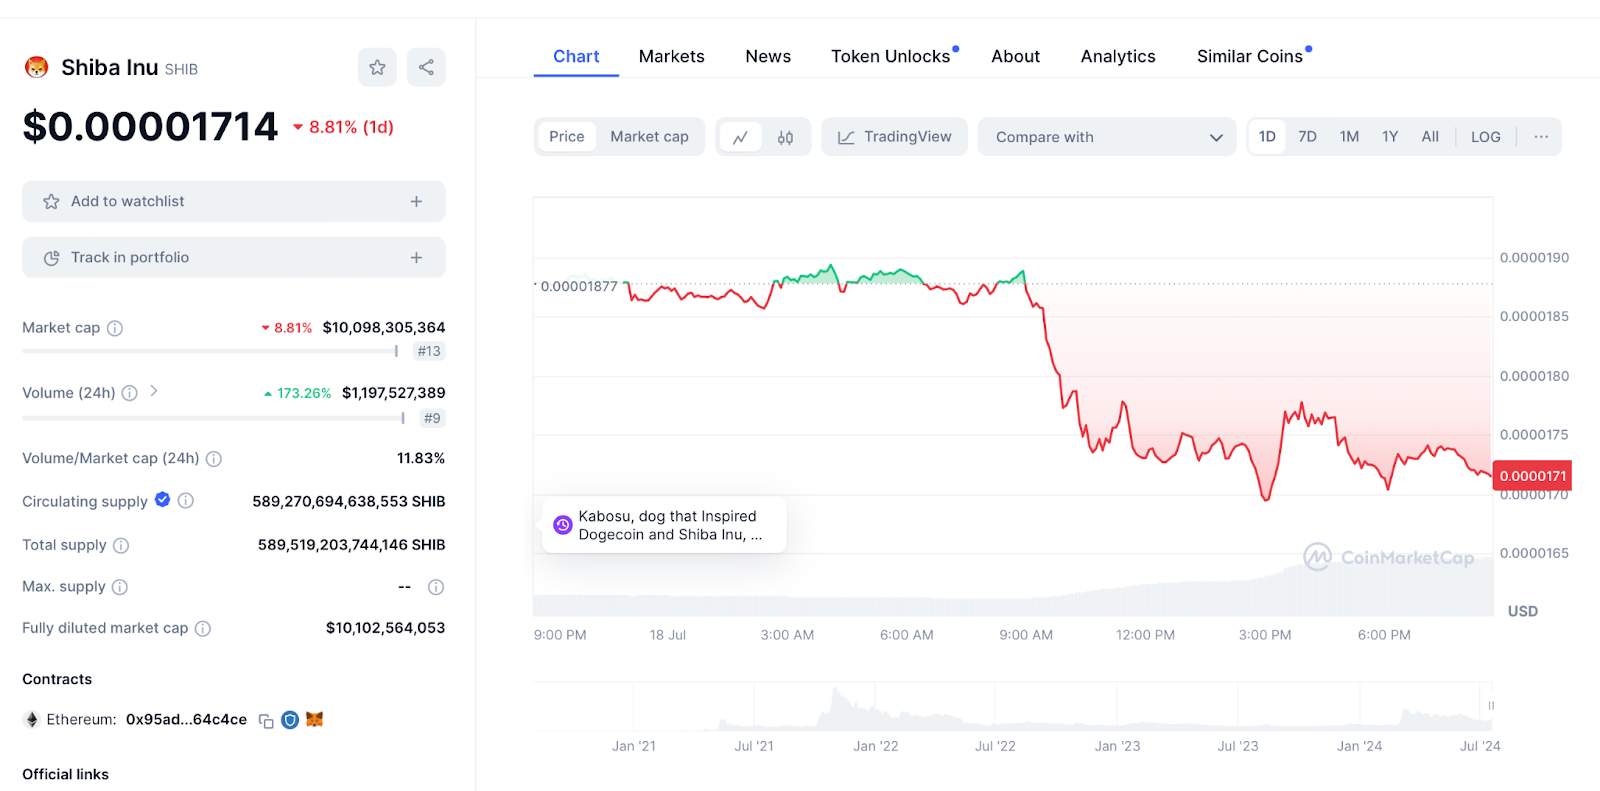
Task: Click Track in portfolio button
Action: point(234,257)
